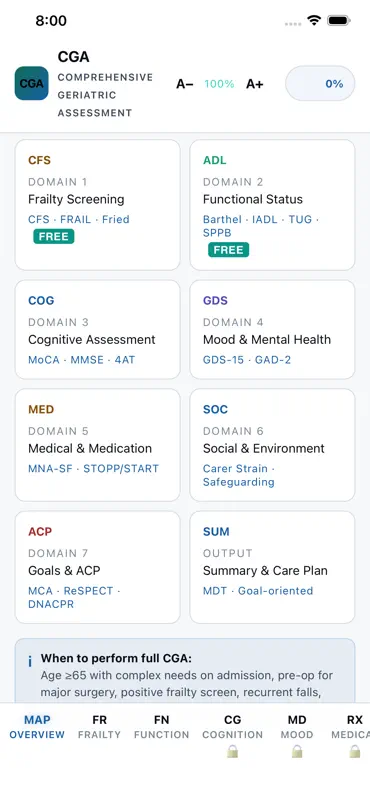
Task: Tap the 100% text size readout
Action: 219,84
